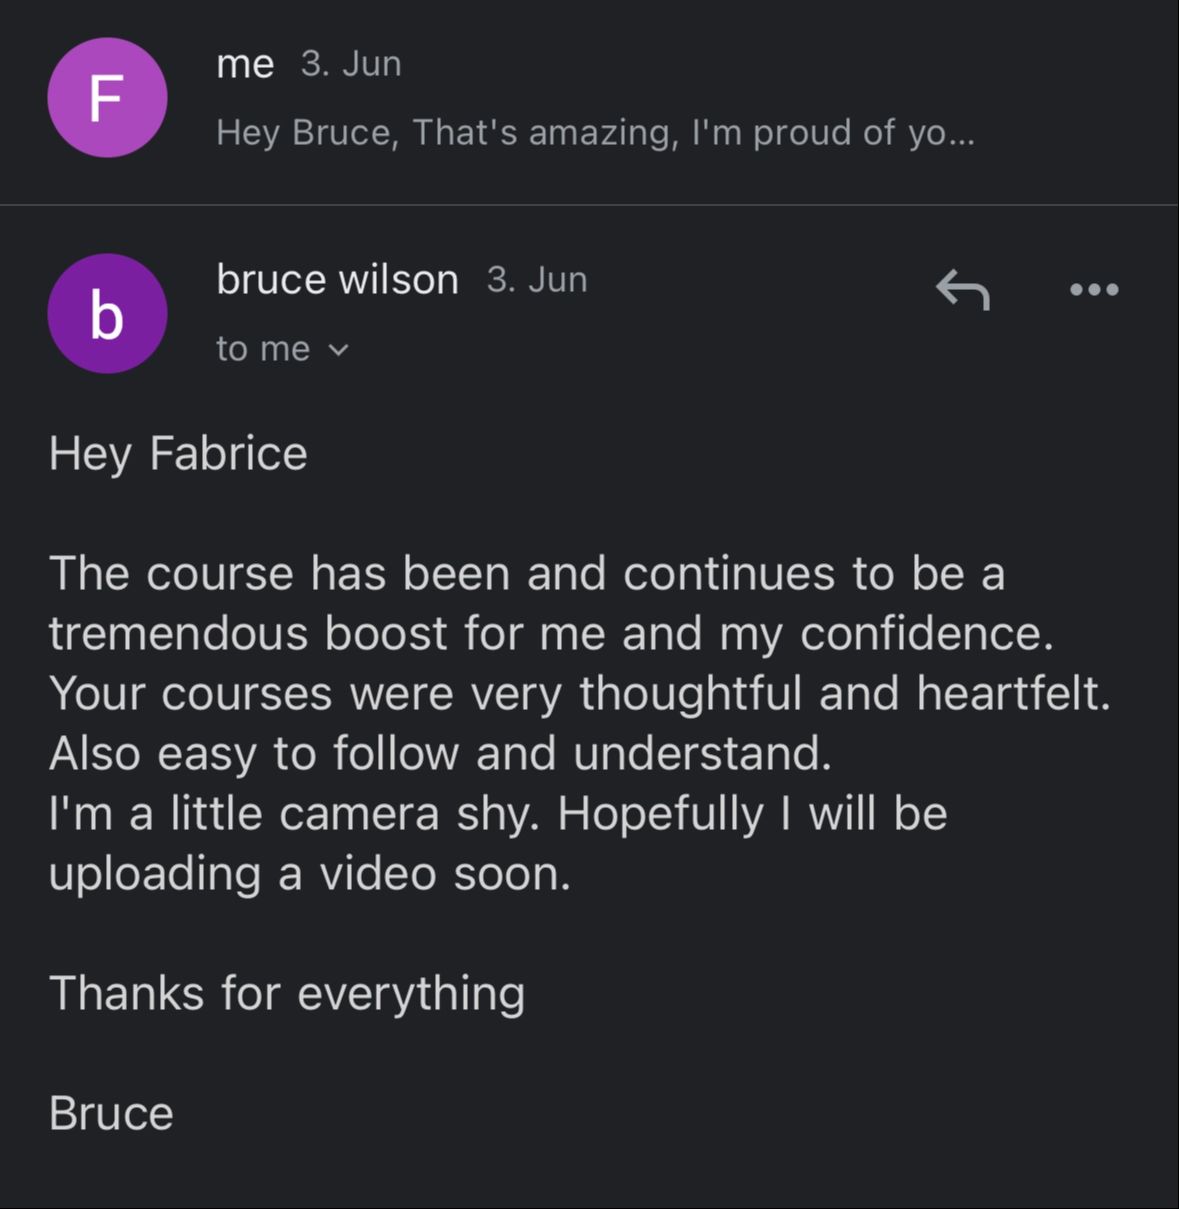Tap the reply arrow icon

(962, 290)
